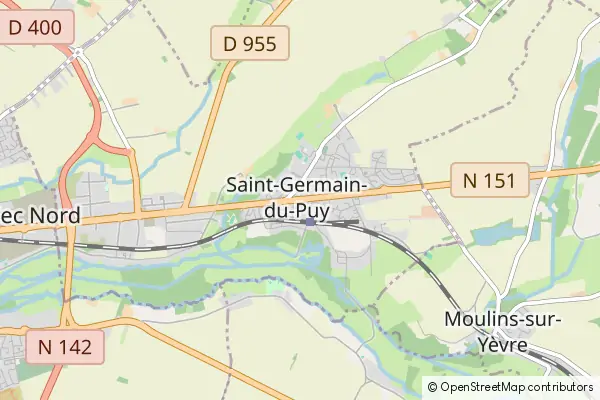The image size is (600, 400).
Task: Click the partially visible 'ec Nord' label
Action: 40,216
